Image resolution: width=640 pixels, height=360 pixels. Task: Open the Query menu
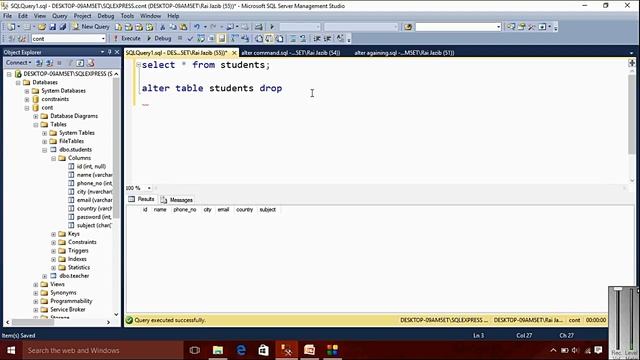[x=59, y=16]
